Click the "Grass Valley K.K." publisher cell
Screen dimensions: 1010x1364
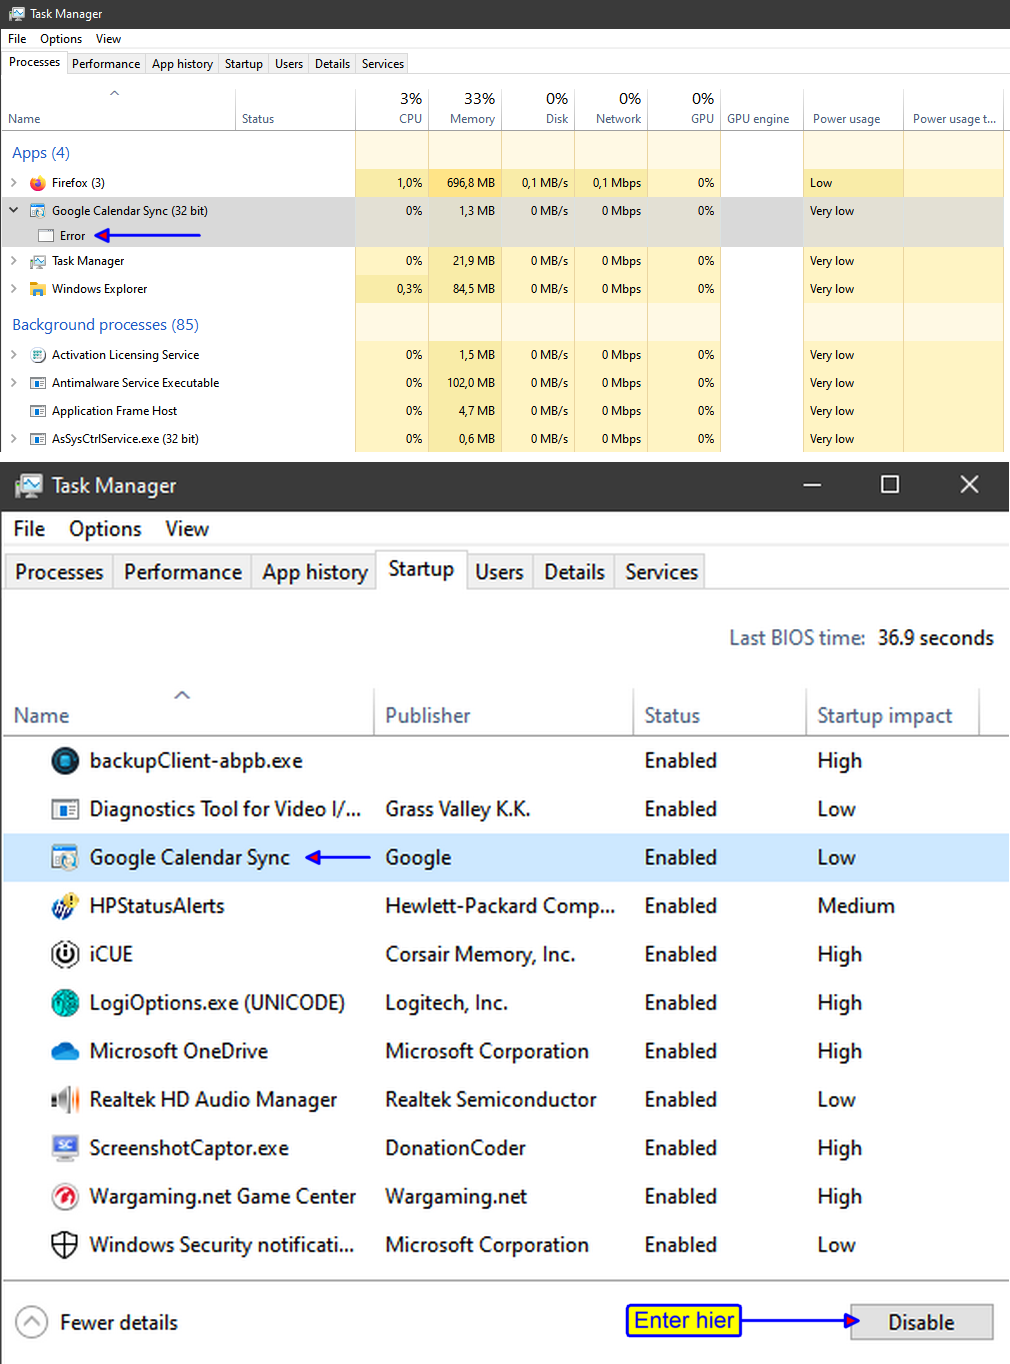tap(458, 809)
